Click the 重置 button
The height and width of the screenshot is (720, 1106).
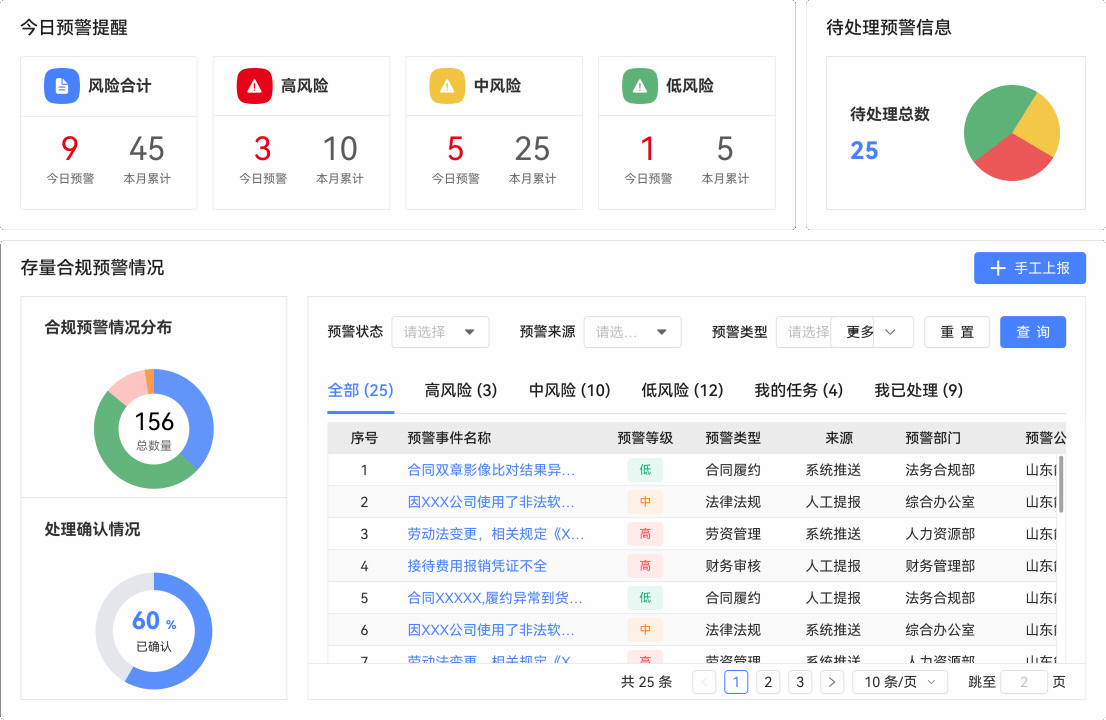(957, 332)
